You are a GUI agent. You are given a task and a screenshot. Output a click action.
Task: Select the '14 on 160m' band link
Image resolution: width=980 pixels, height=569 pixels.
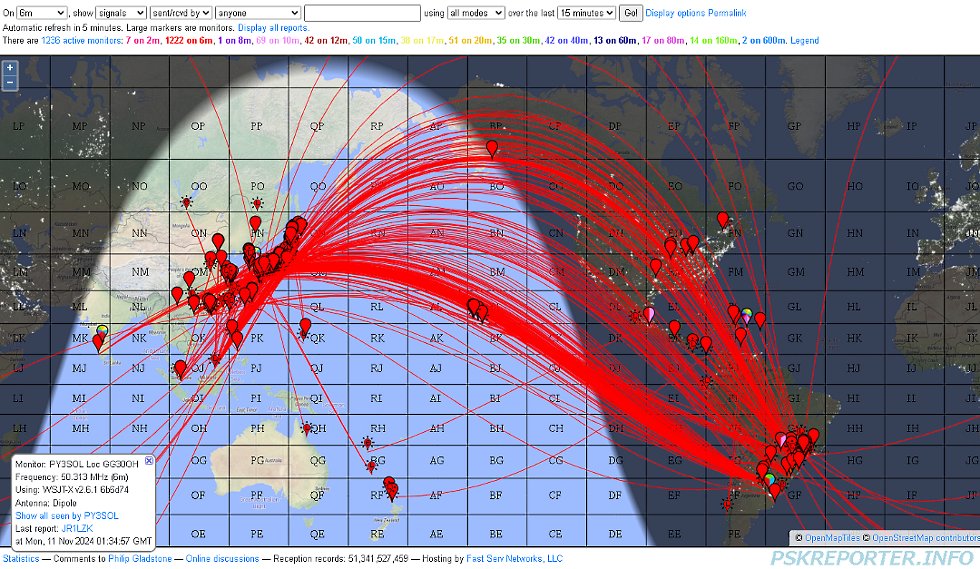click(714, 40)
